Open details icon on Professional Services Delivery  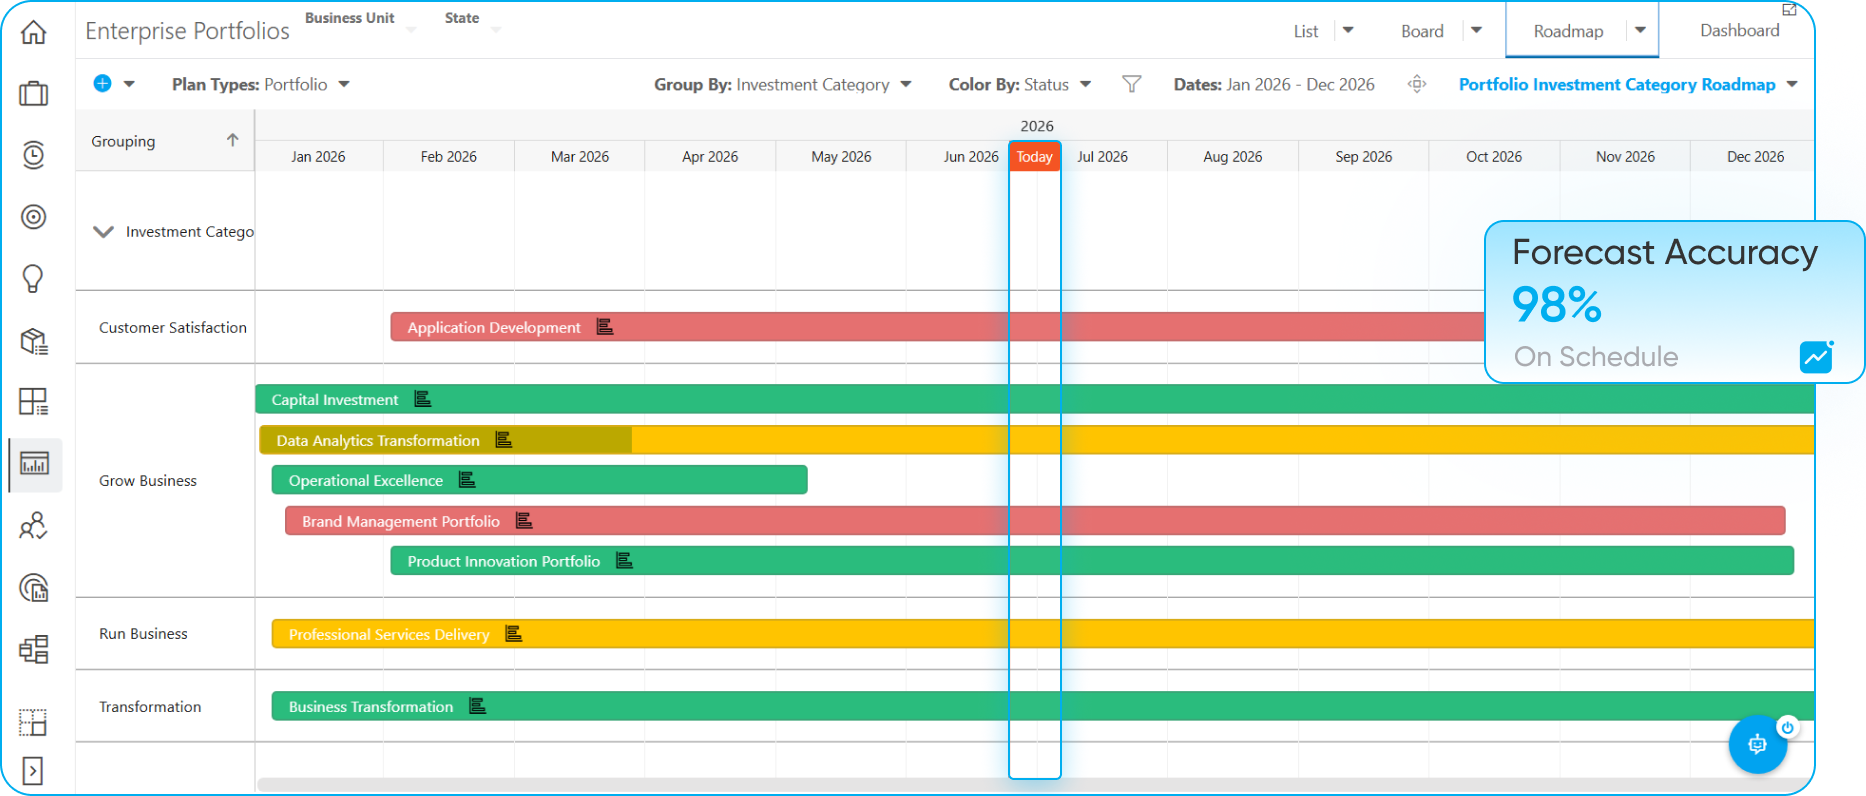[513, 634]
